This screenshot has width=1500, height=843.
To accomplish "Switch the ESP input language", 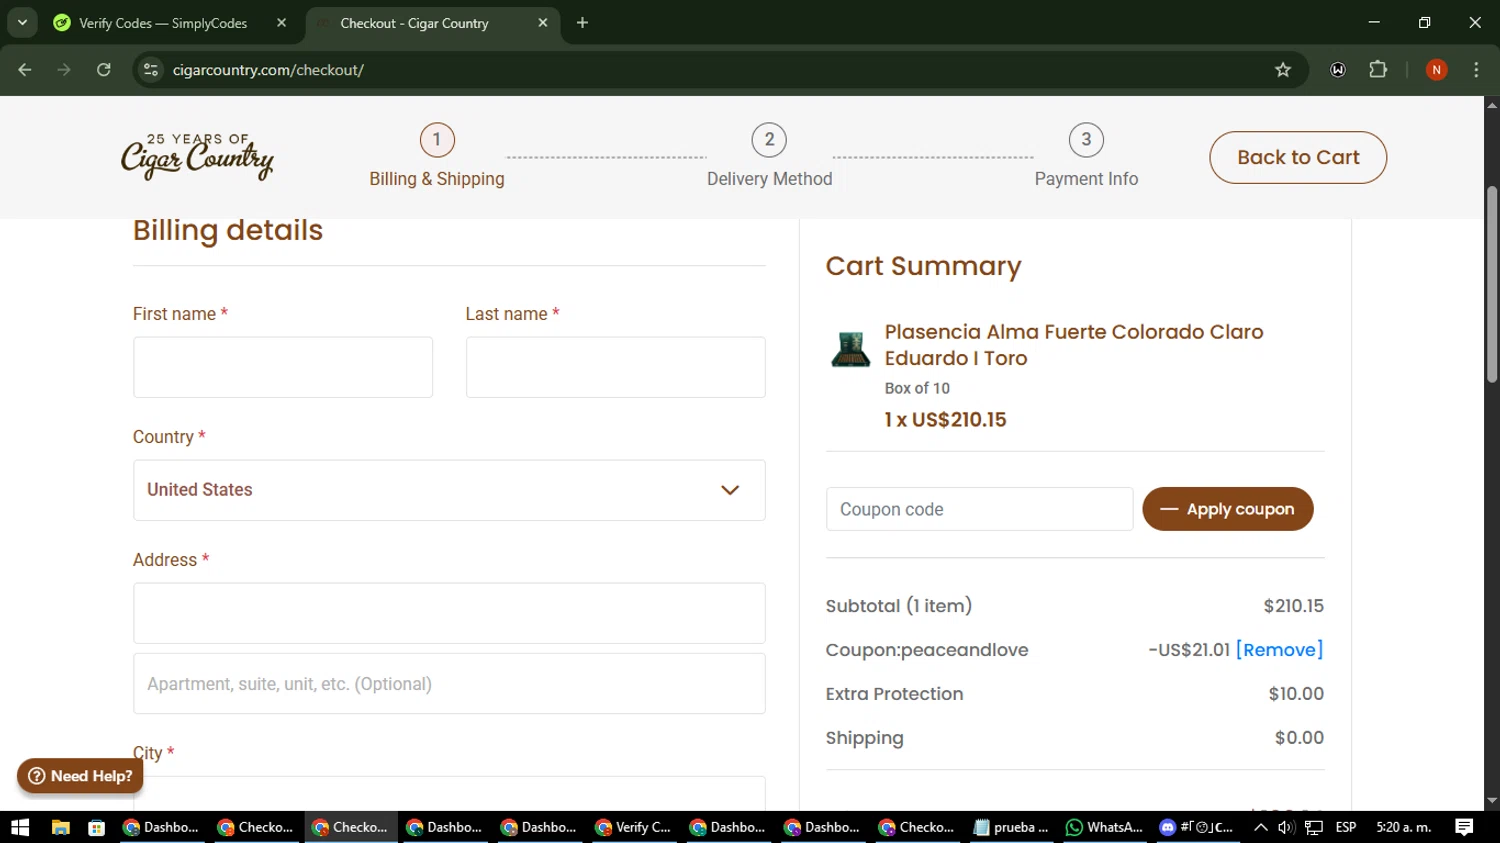I will tap(1346, 827).
